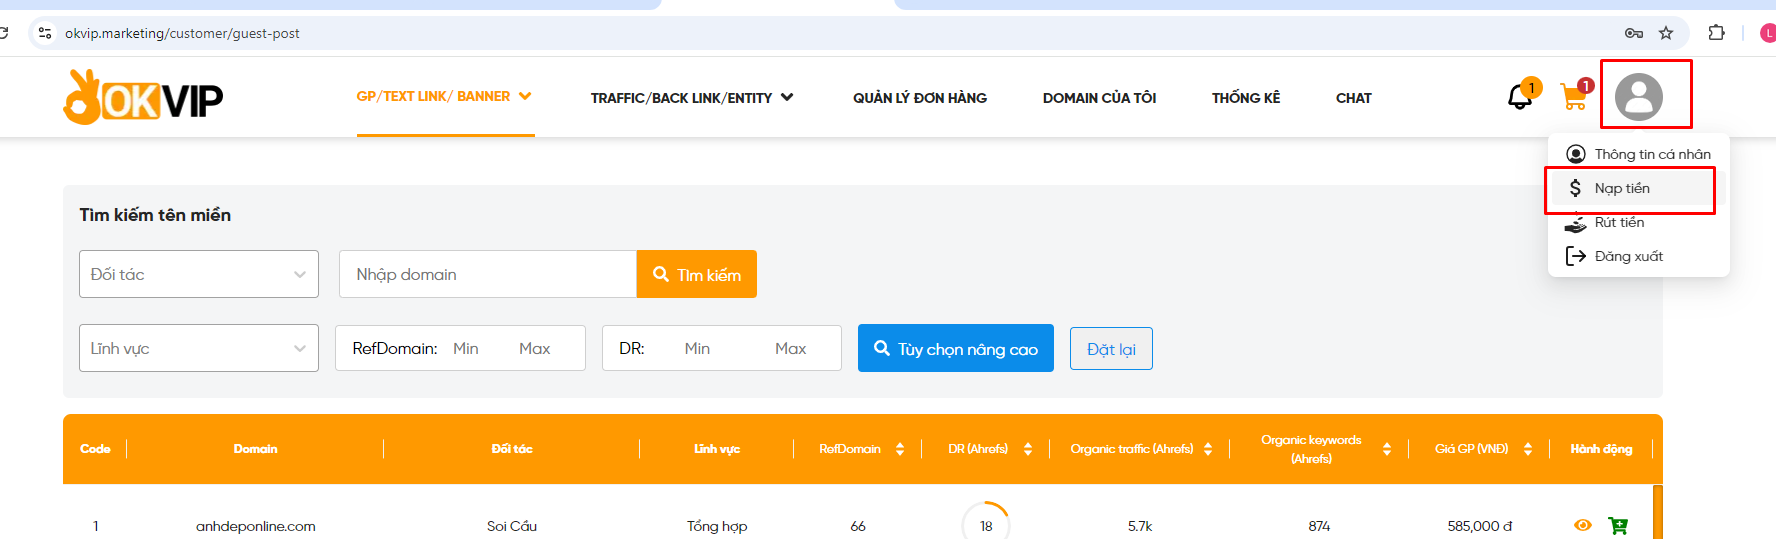
Task: Select Nạp tiền from user menu
Action: pos(1622,188)
